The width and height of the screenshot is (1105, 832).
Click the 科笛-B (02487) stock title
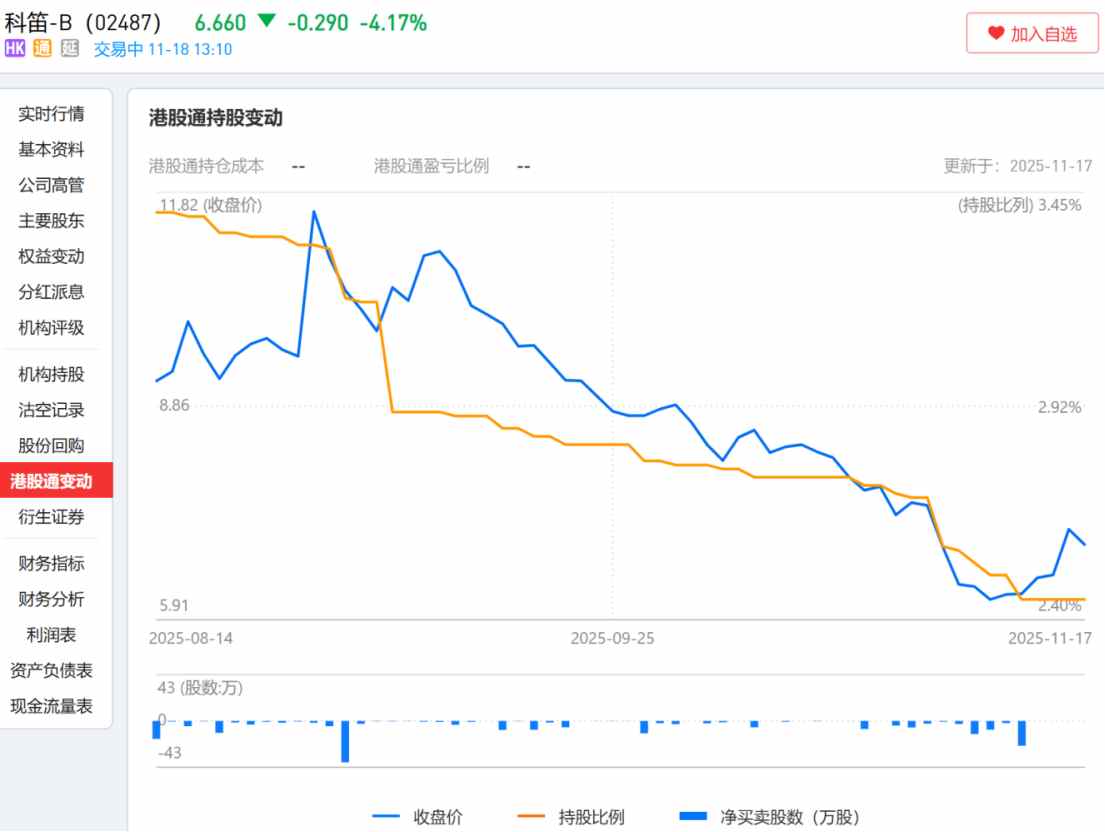83,22
